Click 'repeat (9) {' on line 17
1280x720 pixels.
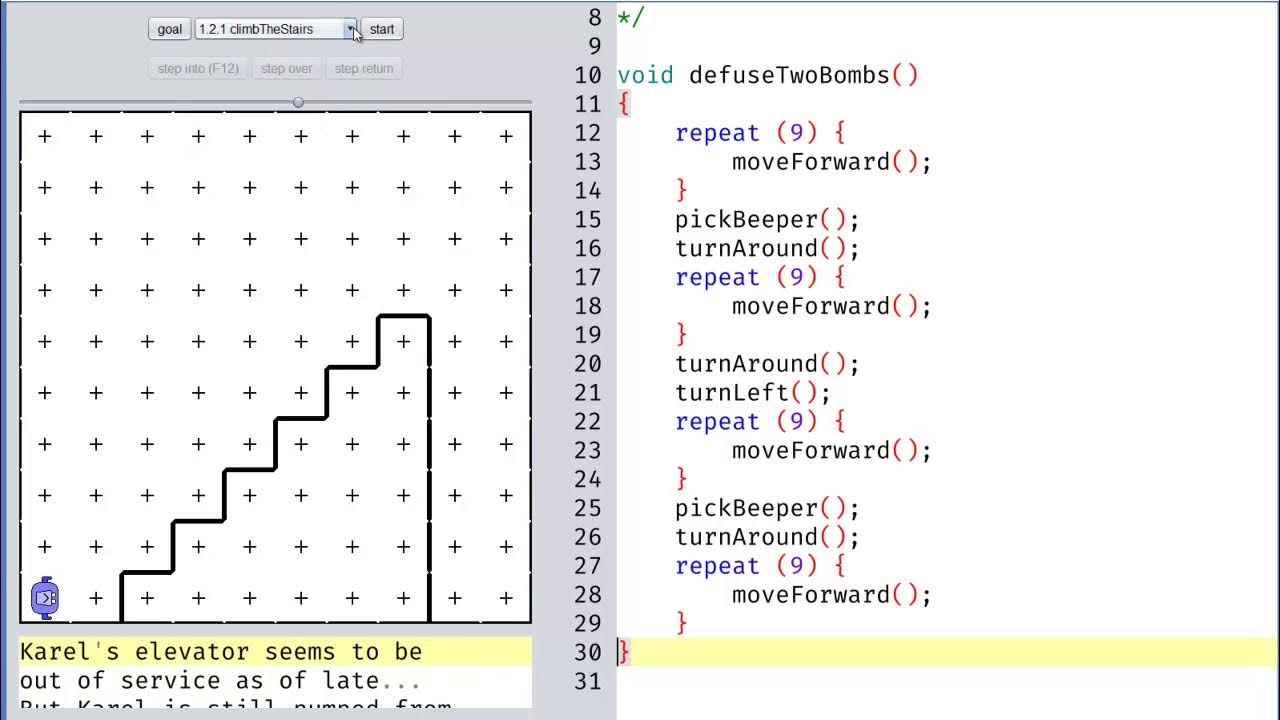[x=760, y=277]
